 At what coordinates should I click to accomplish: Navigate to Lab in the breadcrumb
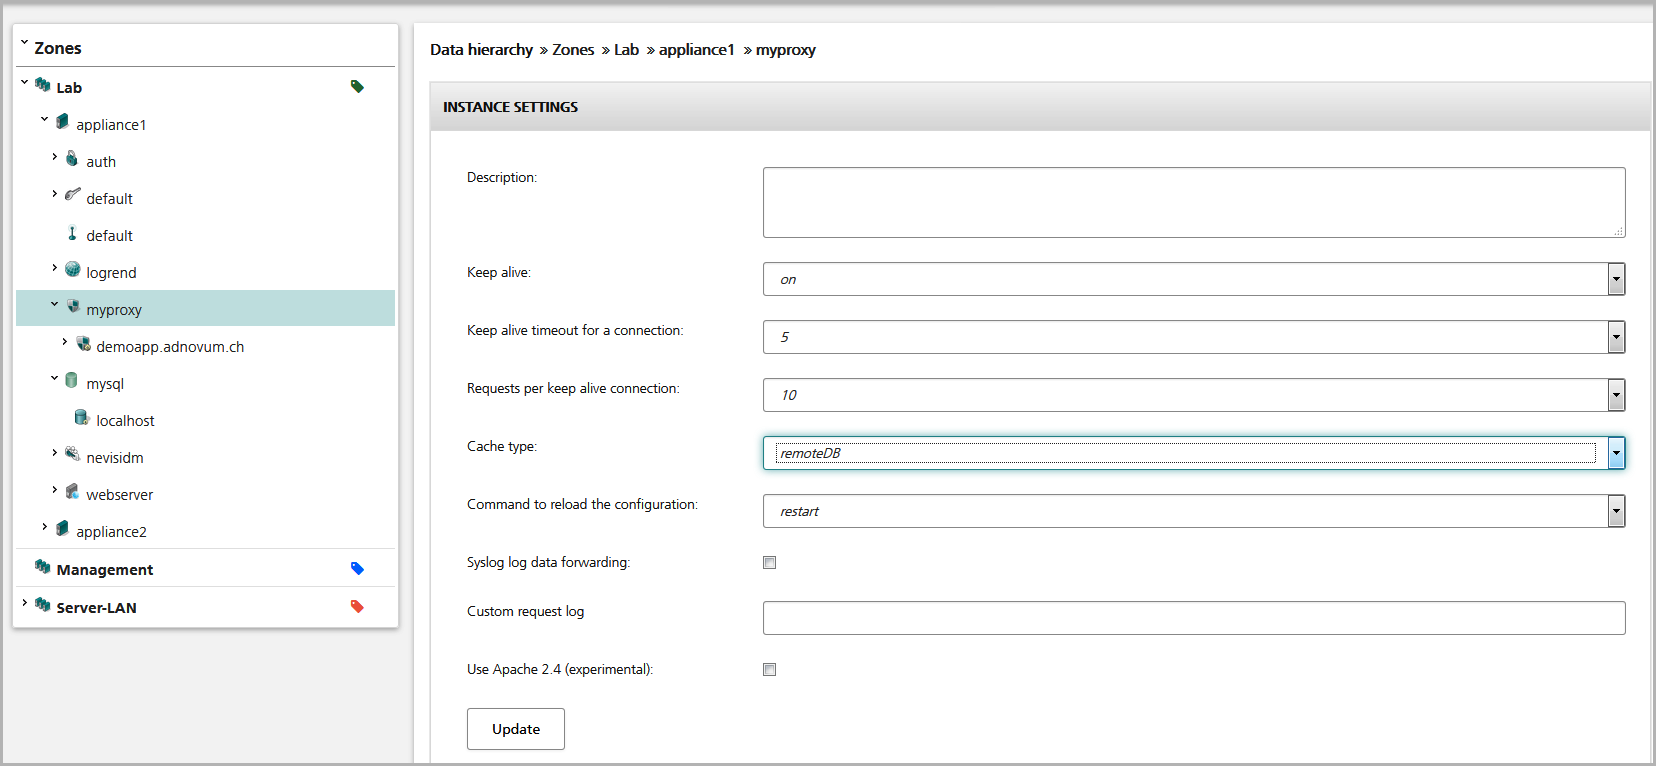coord(626,50)
